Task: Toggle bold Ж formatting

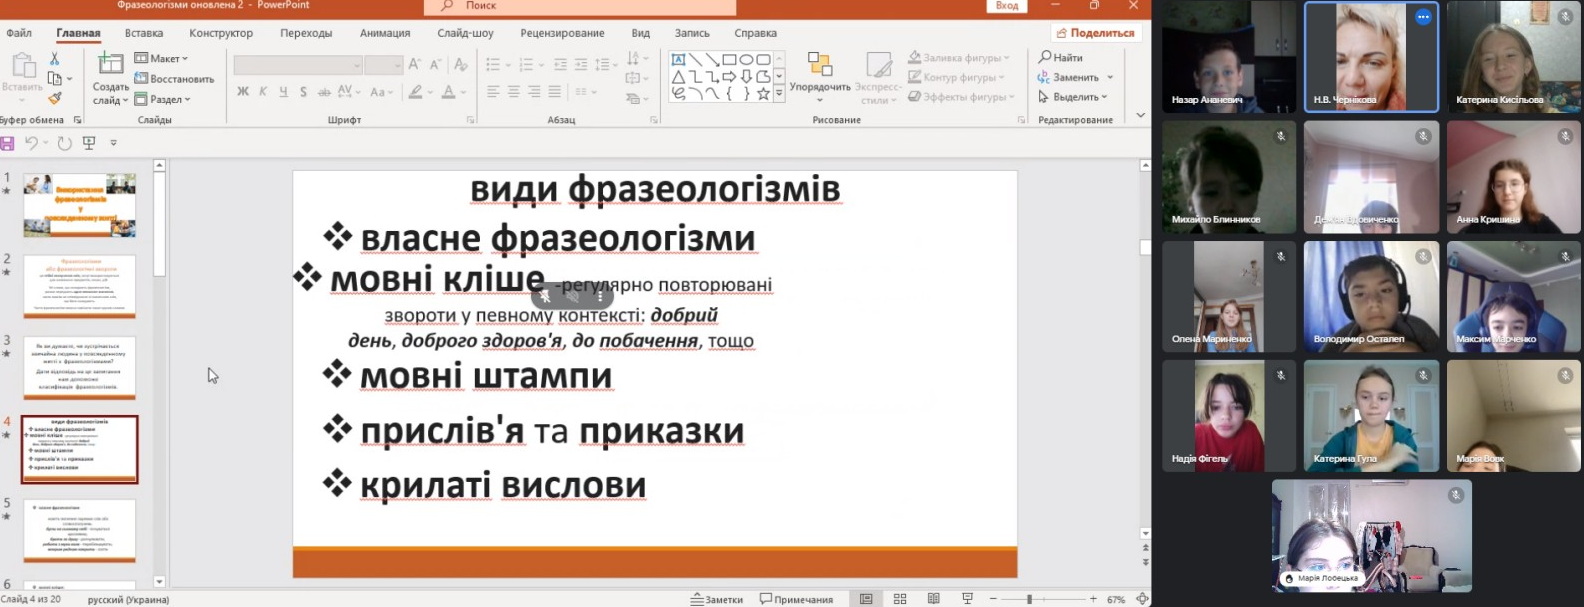Action: [x=243, y=92]
